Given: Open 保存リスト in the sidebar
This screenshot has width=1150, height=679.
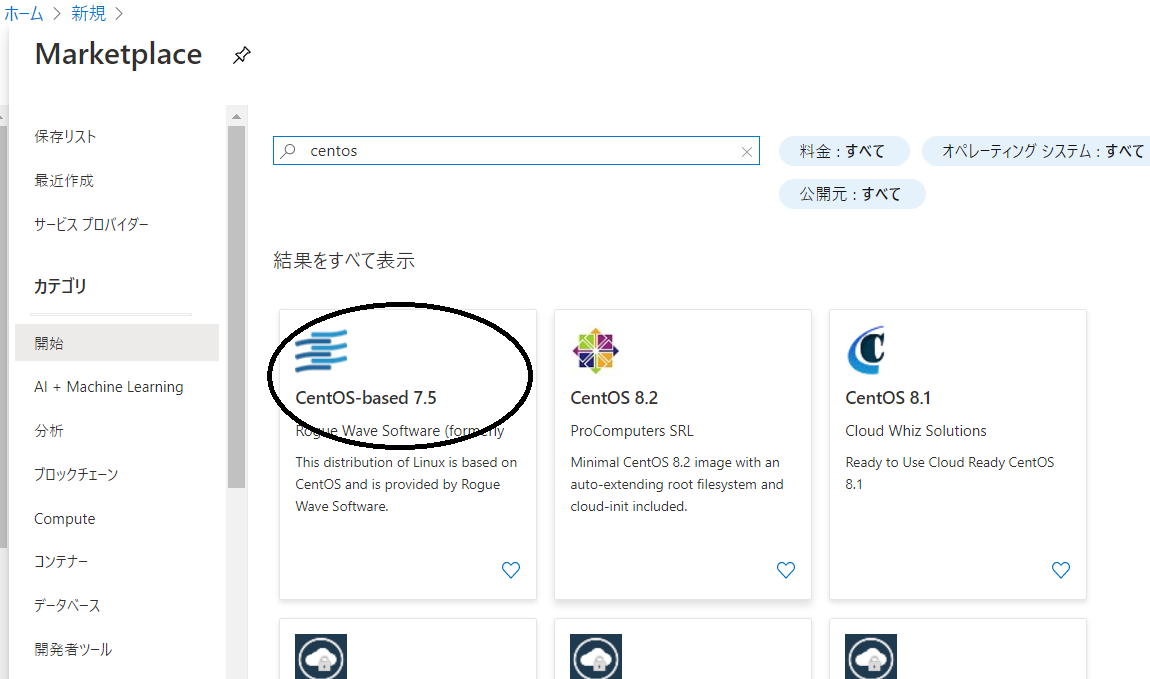Looking at the screenshot, I should tap(65, 136).
